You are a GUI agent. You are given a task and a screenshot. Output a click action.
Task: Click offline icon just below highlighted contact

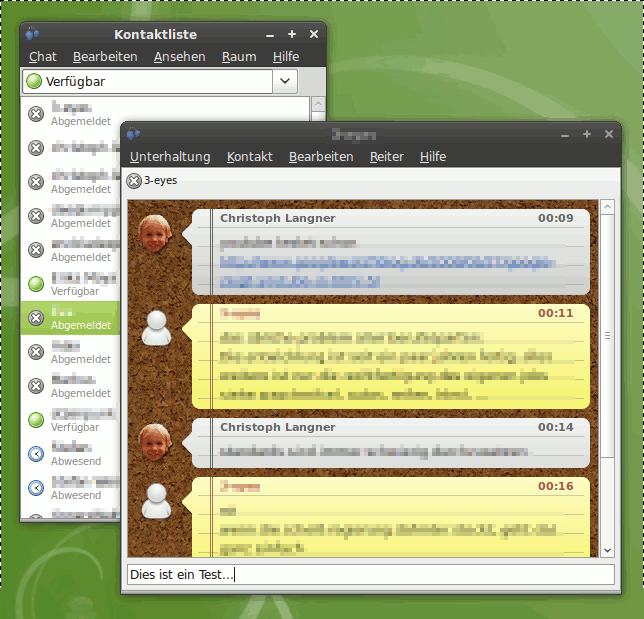click(36, 352)
